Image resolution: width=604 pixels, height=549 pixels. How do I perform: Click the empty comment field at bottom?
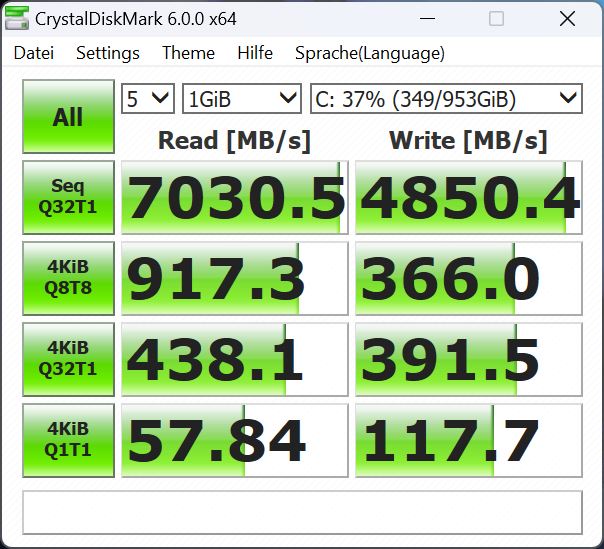click(x=302, y=512)
